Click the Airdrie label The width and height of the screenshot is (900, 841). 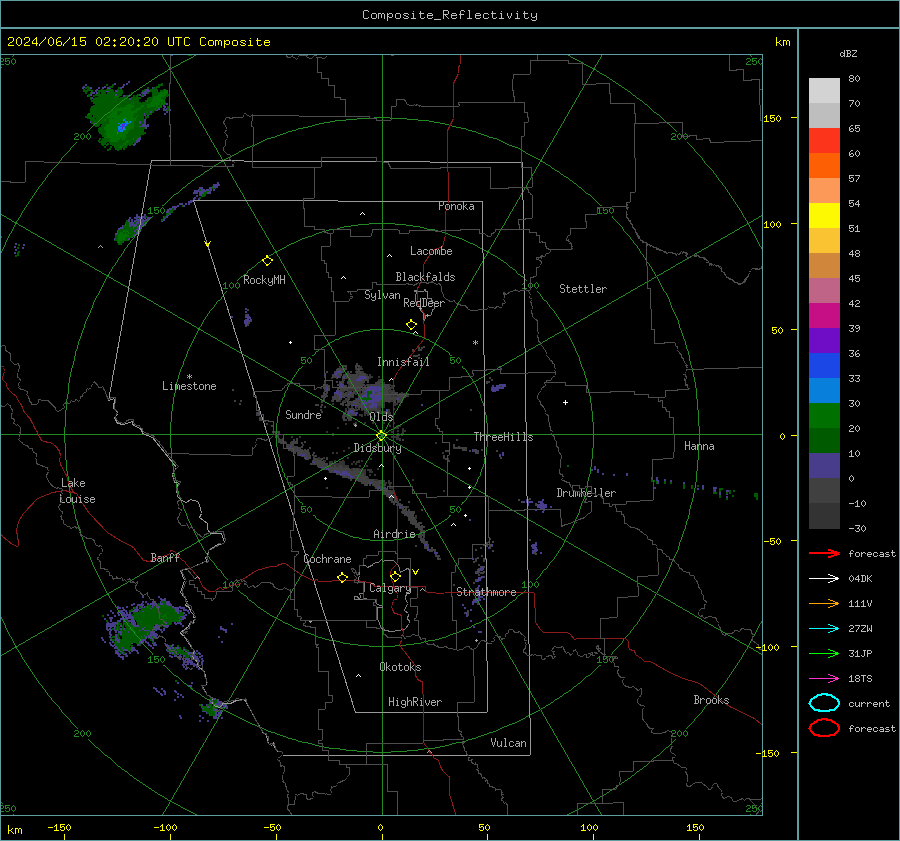coord(394,534)
